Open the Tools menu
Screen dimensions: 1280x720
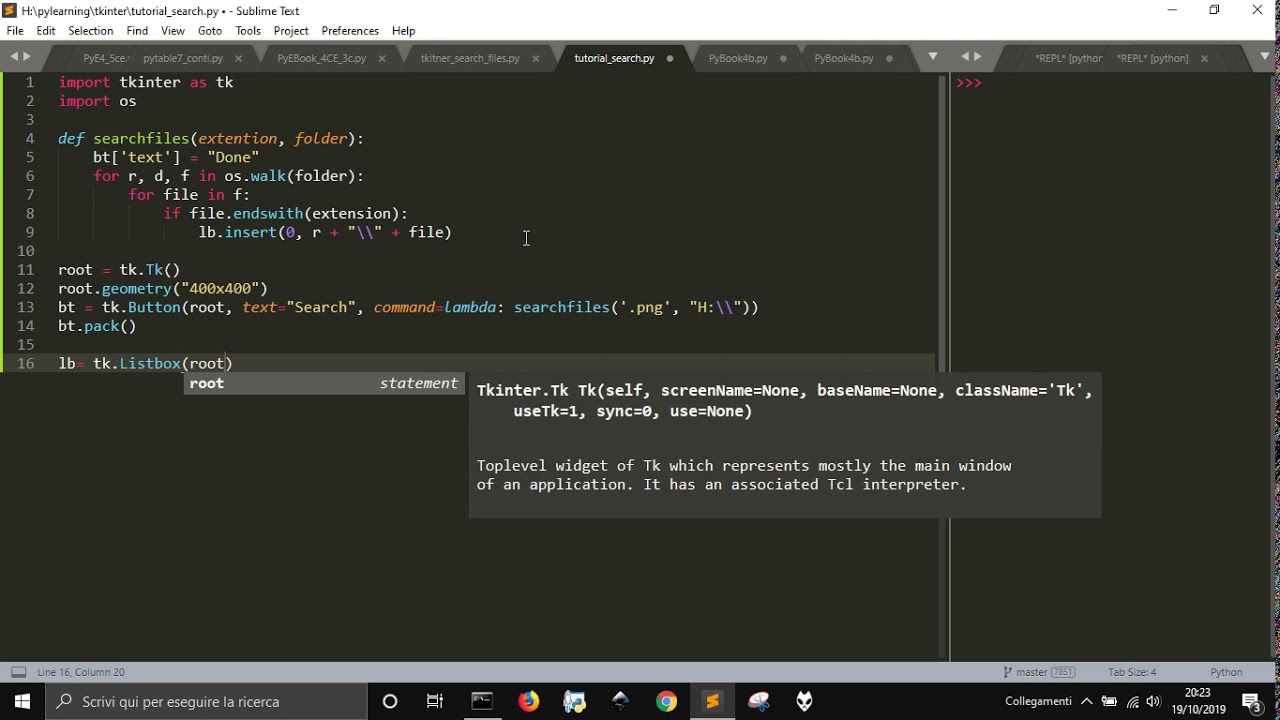pyautogui.click(x=248, y=31)
